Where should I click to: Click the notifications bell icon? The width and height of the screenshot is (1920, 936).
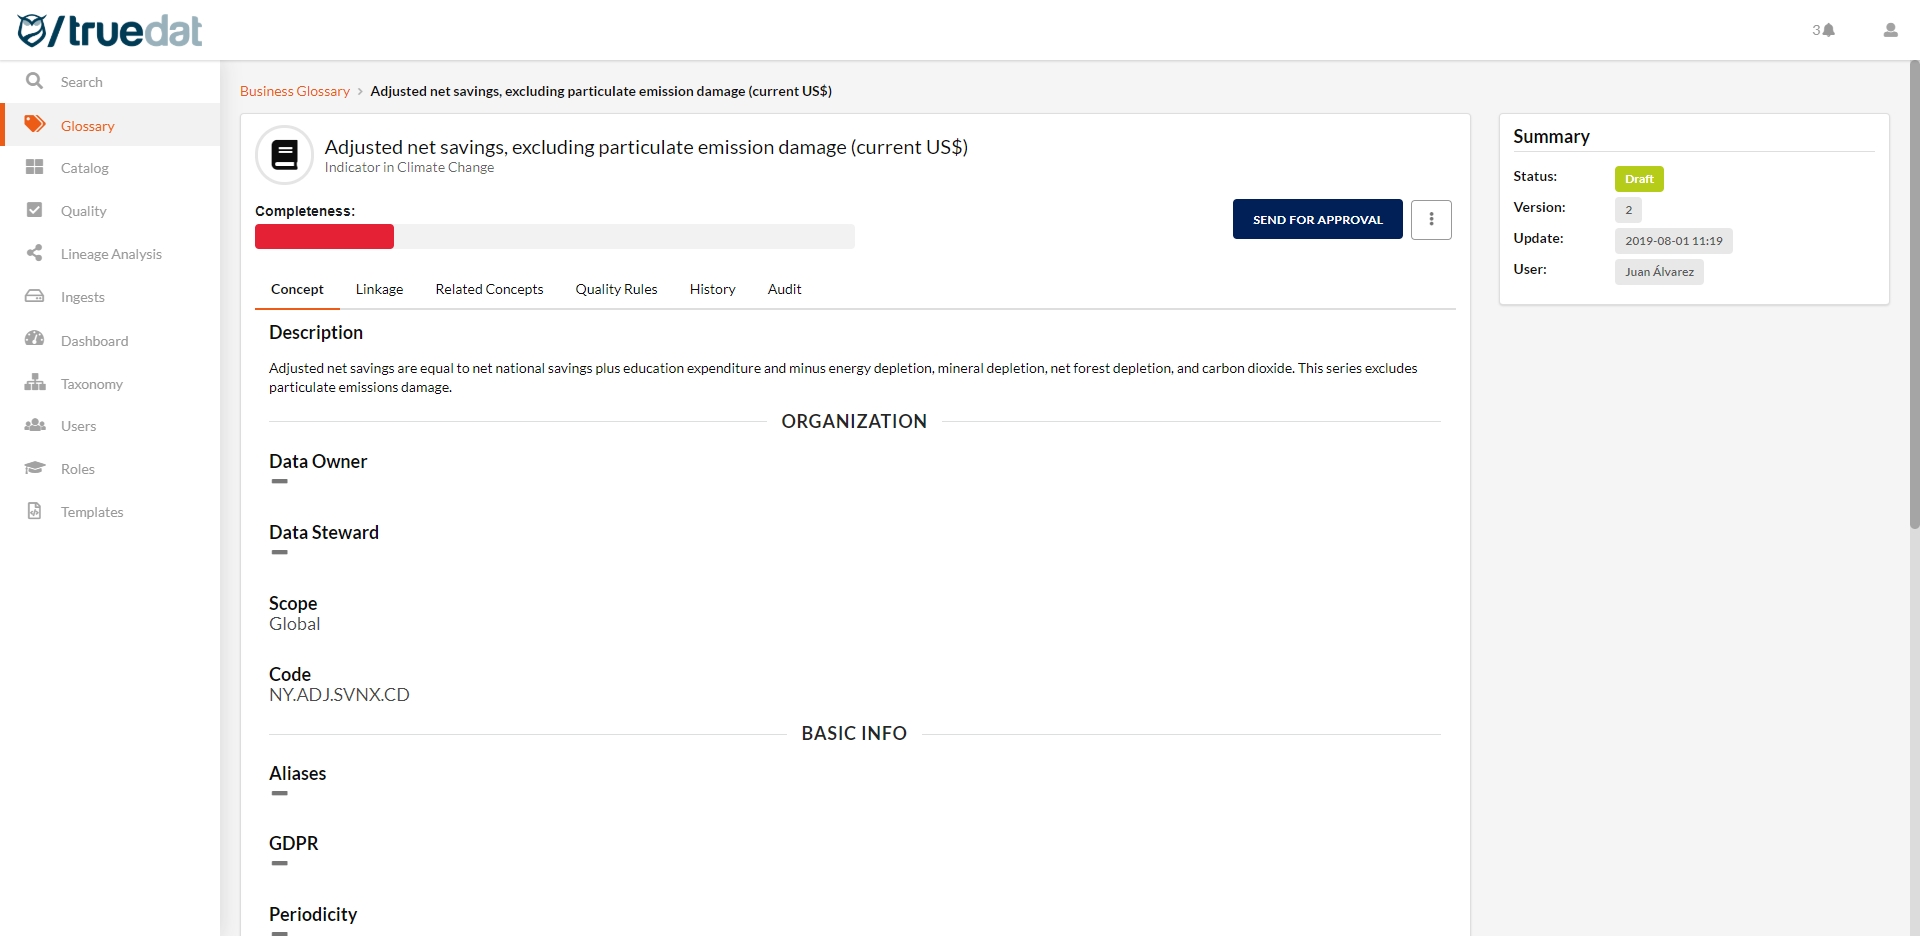1829,30
